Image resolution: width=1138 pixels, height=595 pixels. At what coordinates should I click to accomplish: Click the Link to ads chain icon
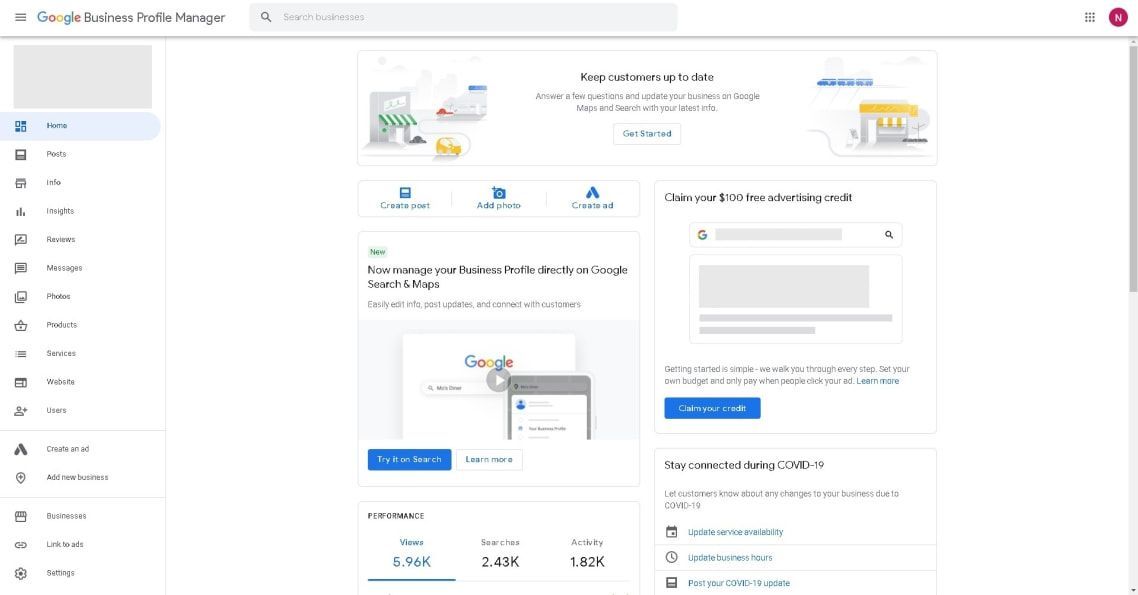click(x=20, y=545)
